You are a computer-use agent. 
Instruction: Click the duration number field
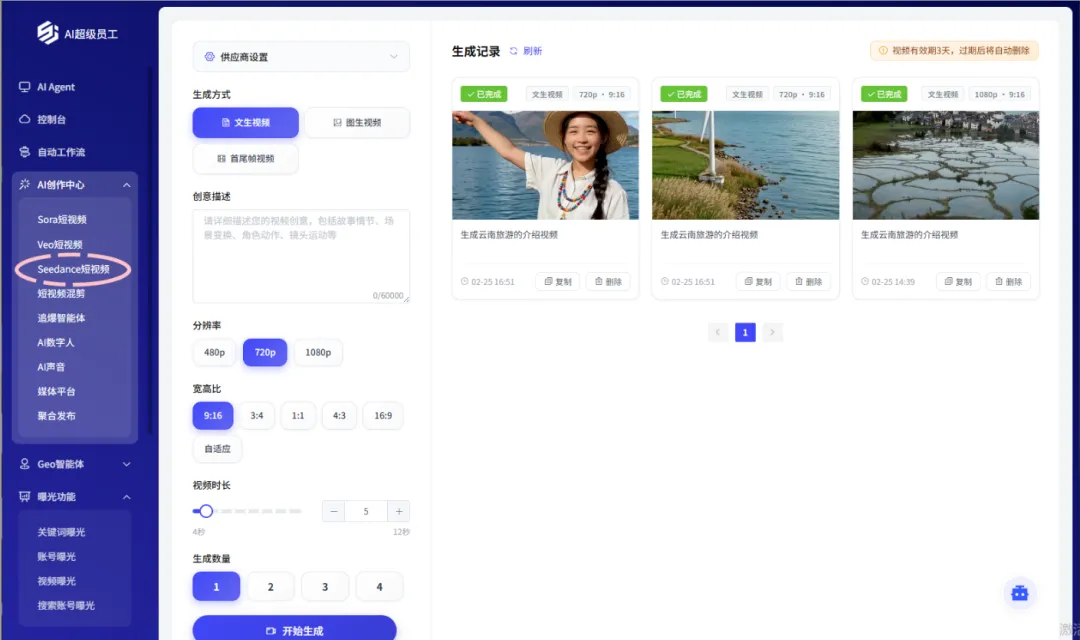click(366, 511)
